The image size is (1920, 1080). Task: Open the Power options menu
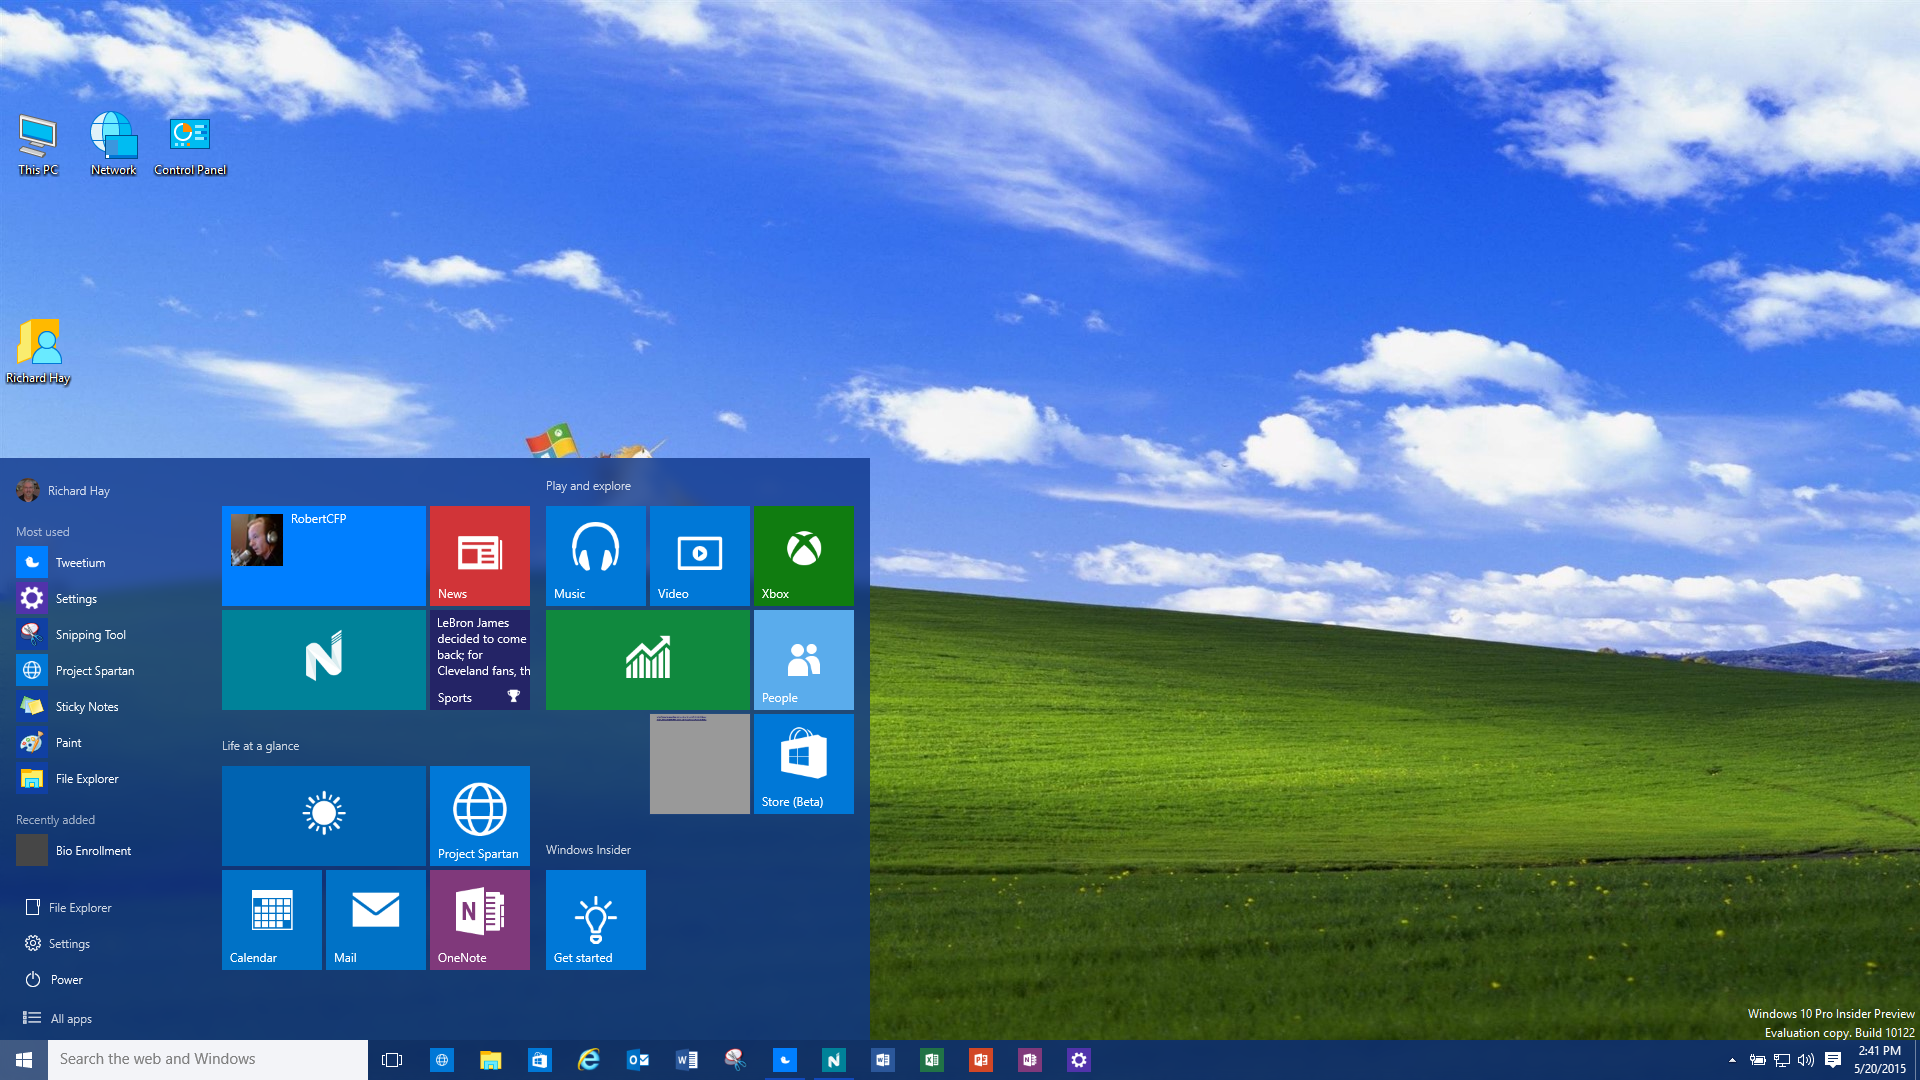(x=66, y=979)
